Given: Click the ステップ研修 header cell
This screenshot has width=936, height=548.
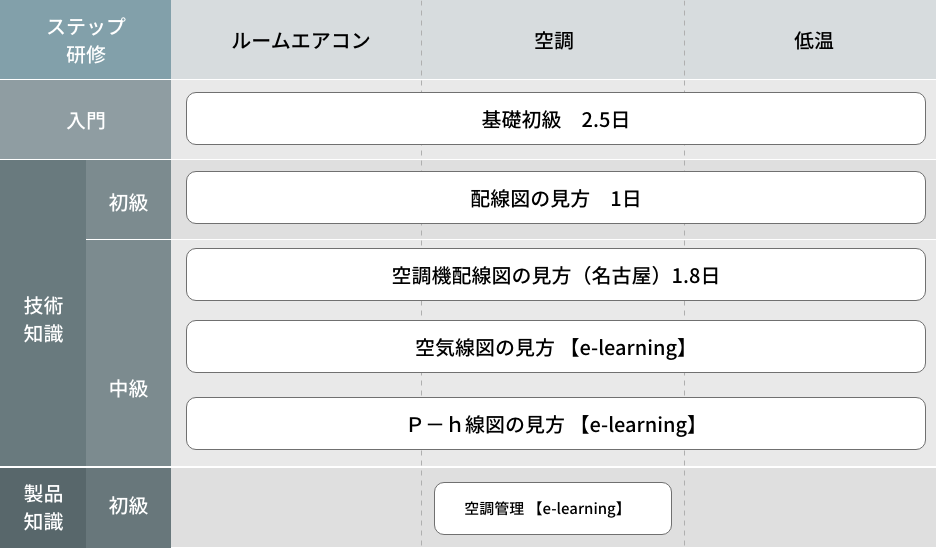Looking at the screenshot, I should click(x=85, y=40).
